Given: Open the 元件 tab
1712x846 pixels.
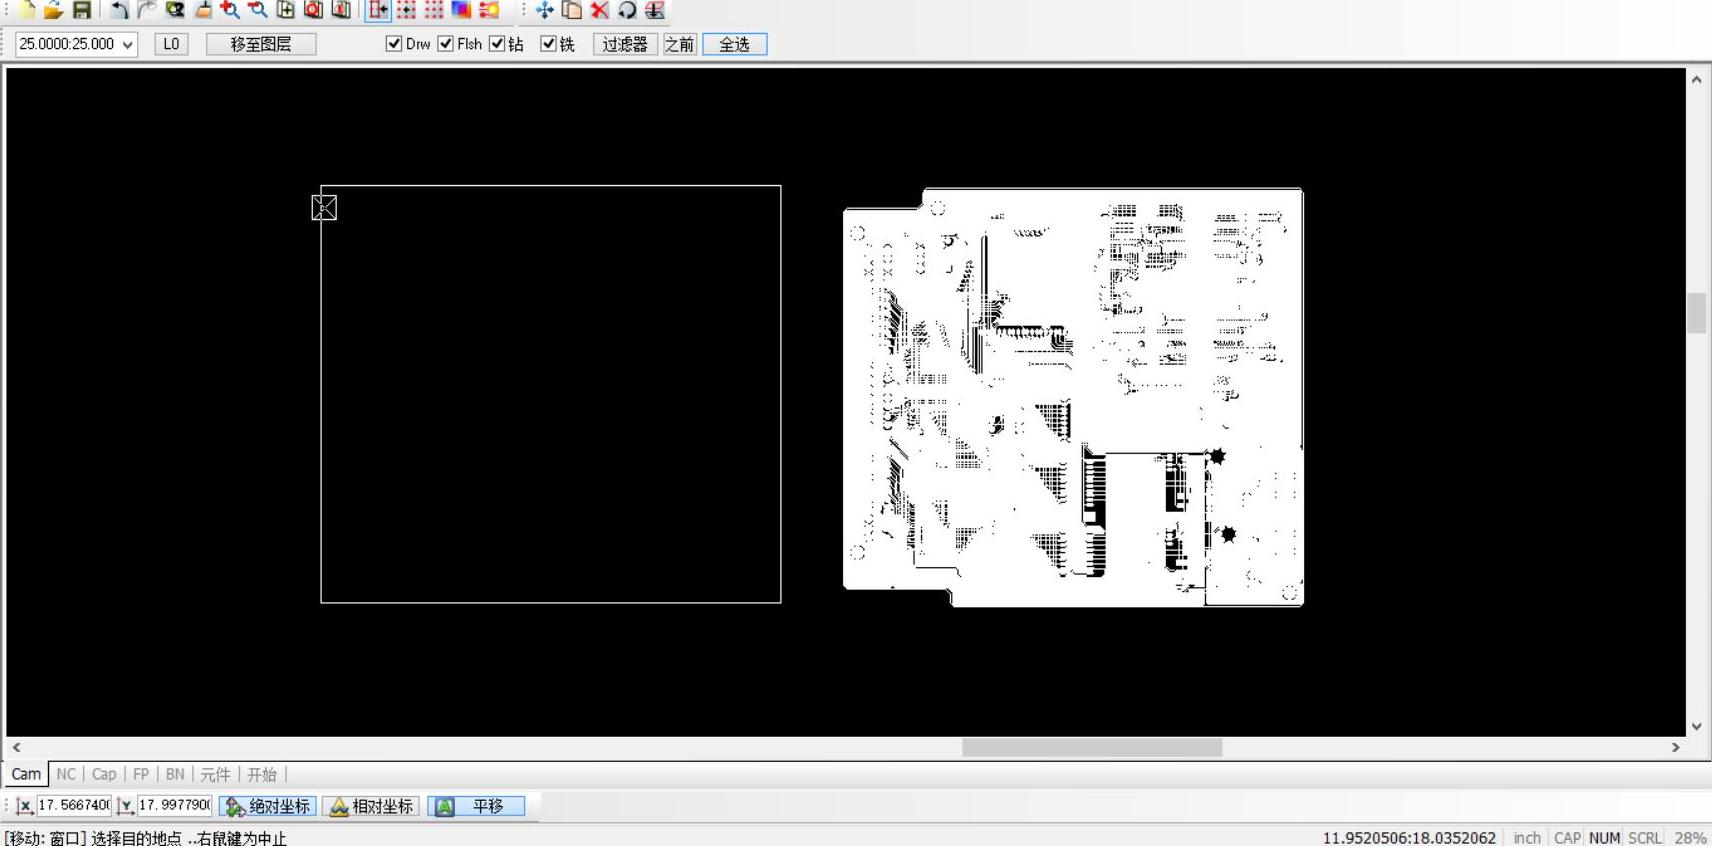Looking at the screenshot, I should click(x=215, y=774).
